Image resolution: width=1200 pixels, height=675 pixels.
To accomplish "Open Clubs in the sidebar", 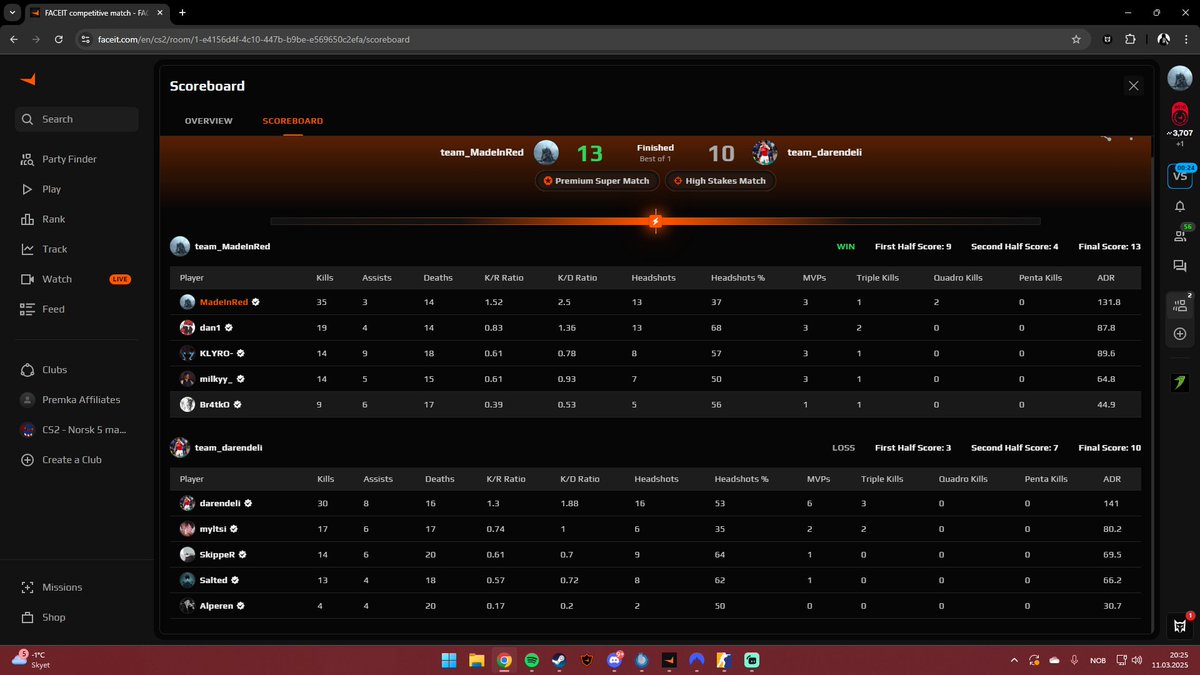I will coord(54,369).
